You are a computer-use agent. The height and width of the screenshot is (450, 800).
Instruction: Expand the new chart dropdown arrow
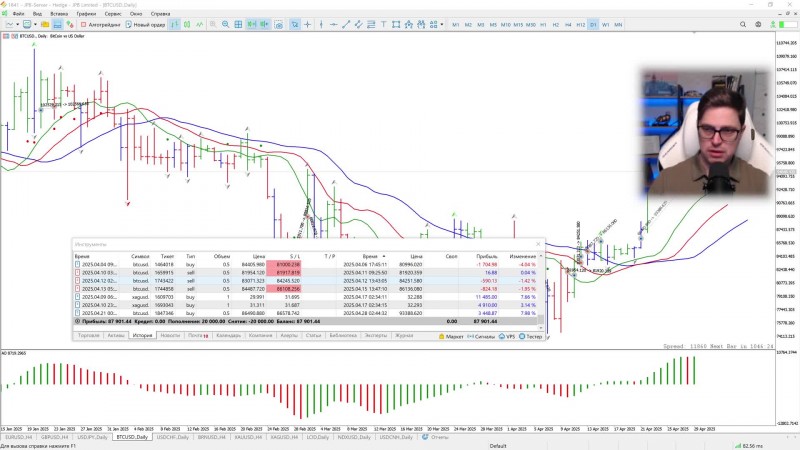pyautogui.click(x=17, y=24)
